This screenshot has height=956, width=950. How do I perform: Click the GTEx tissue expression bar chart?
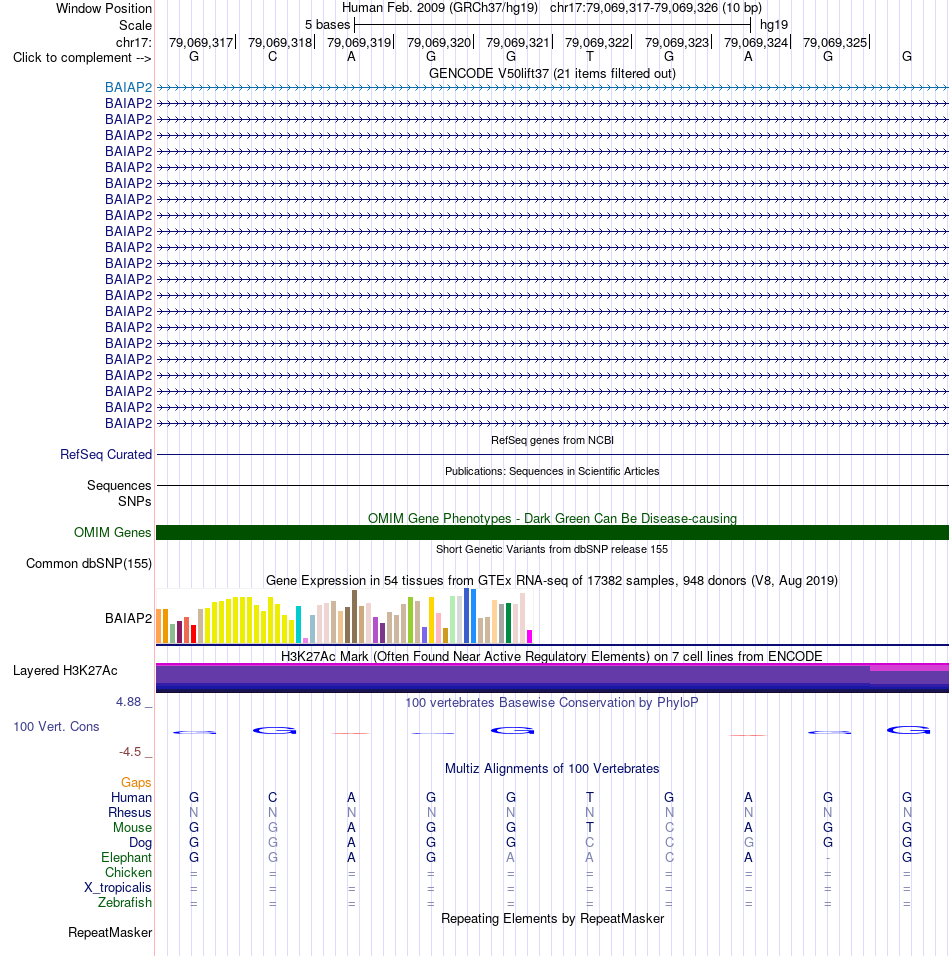click(x=345, y=616)
